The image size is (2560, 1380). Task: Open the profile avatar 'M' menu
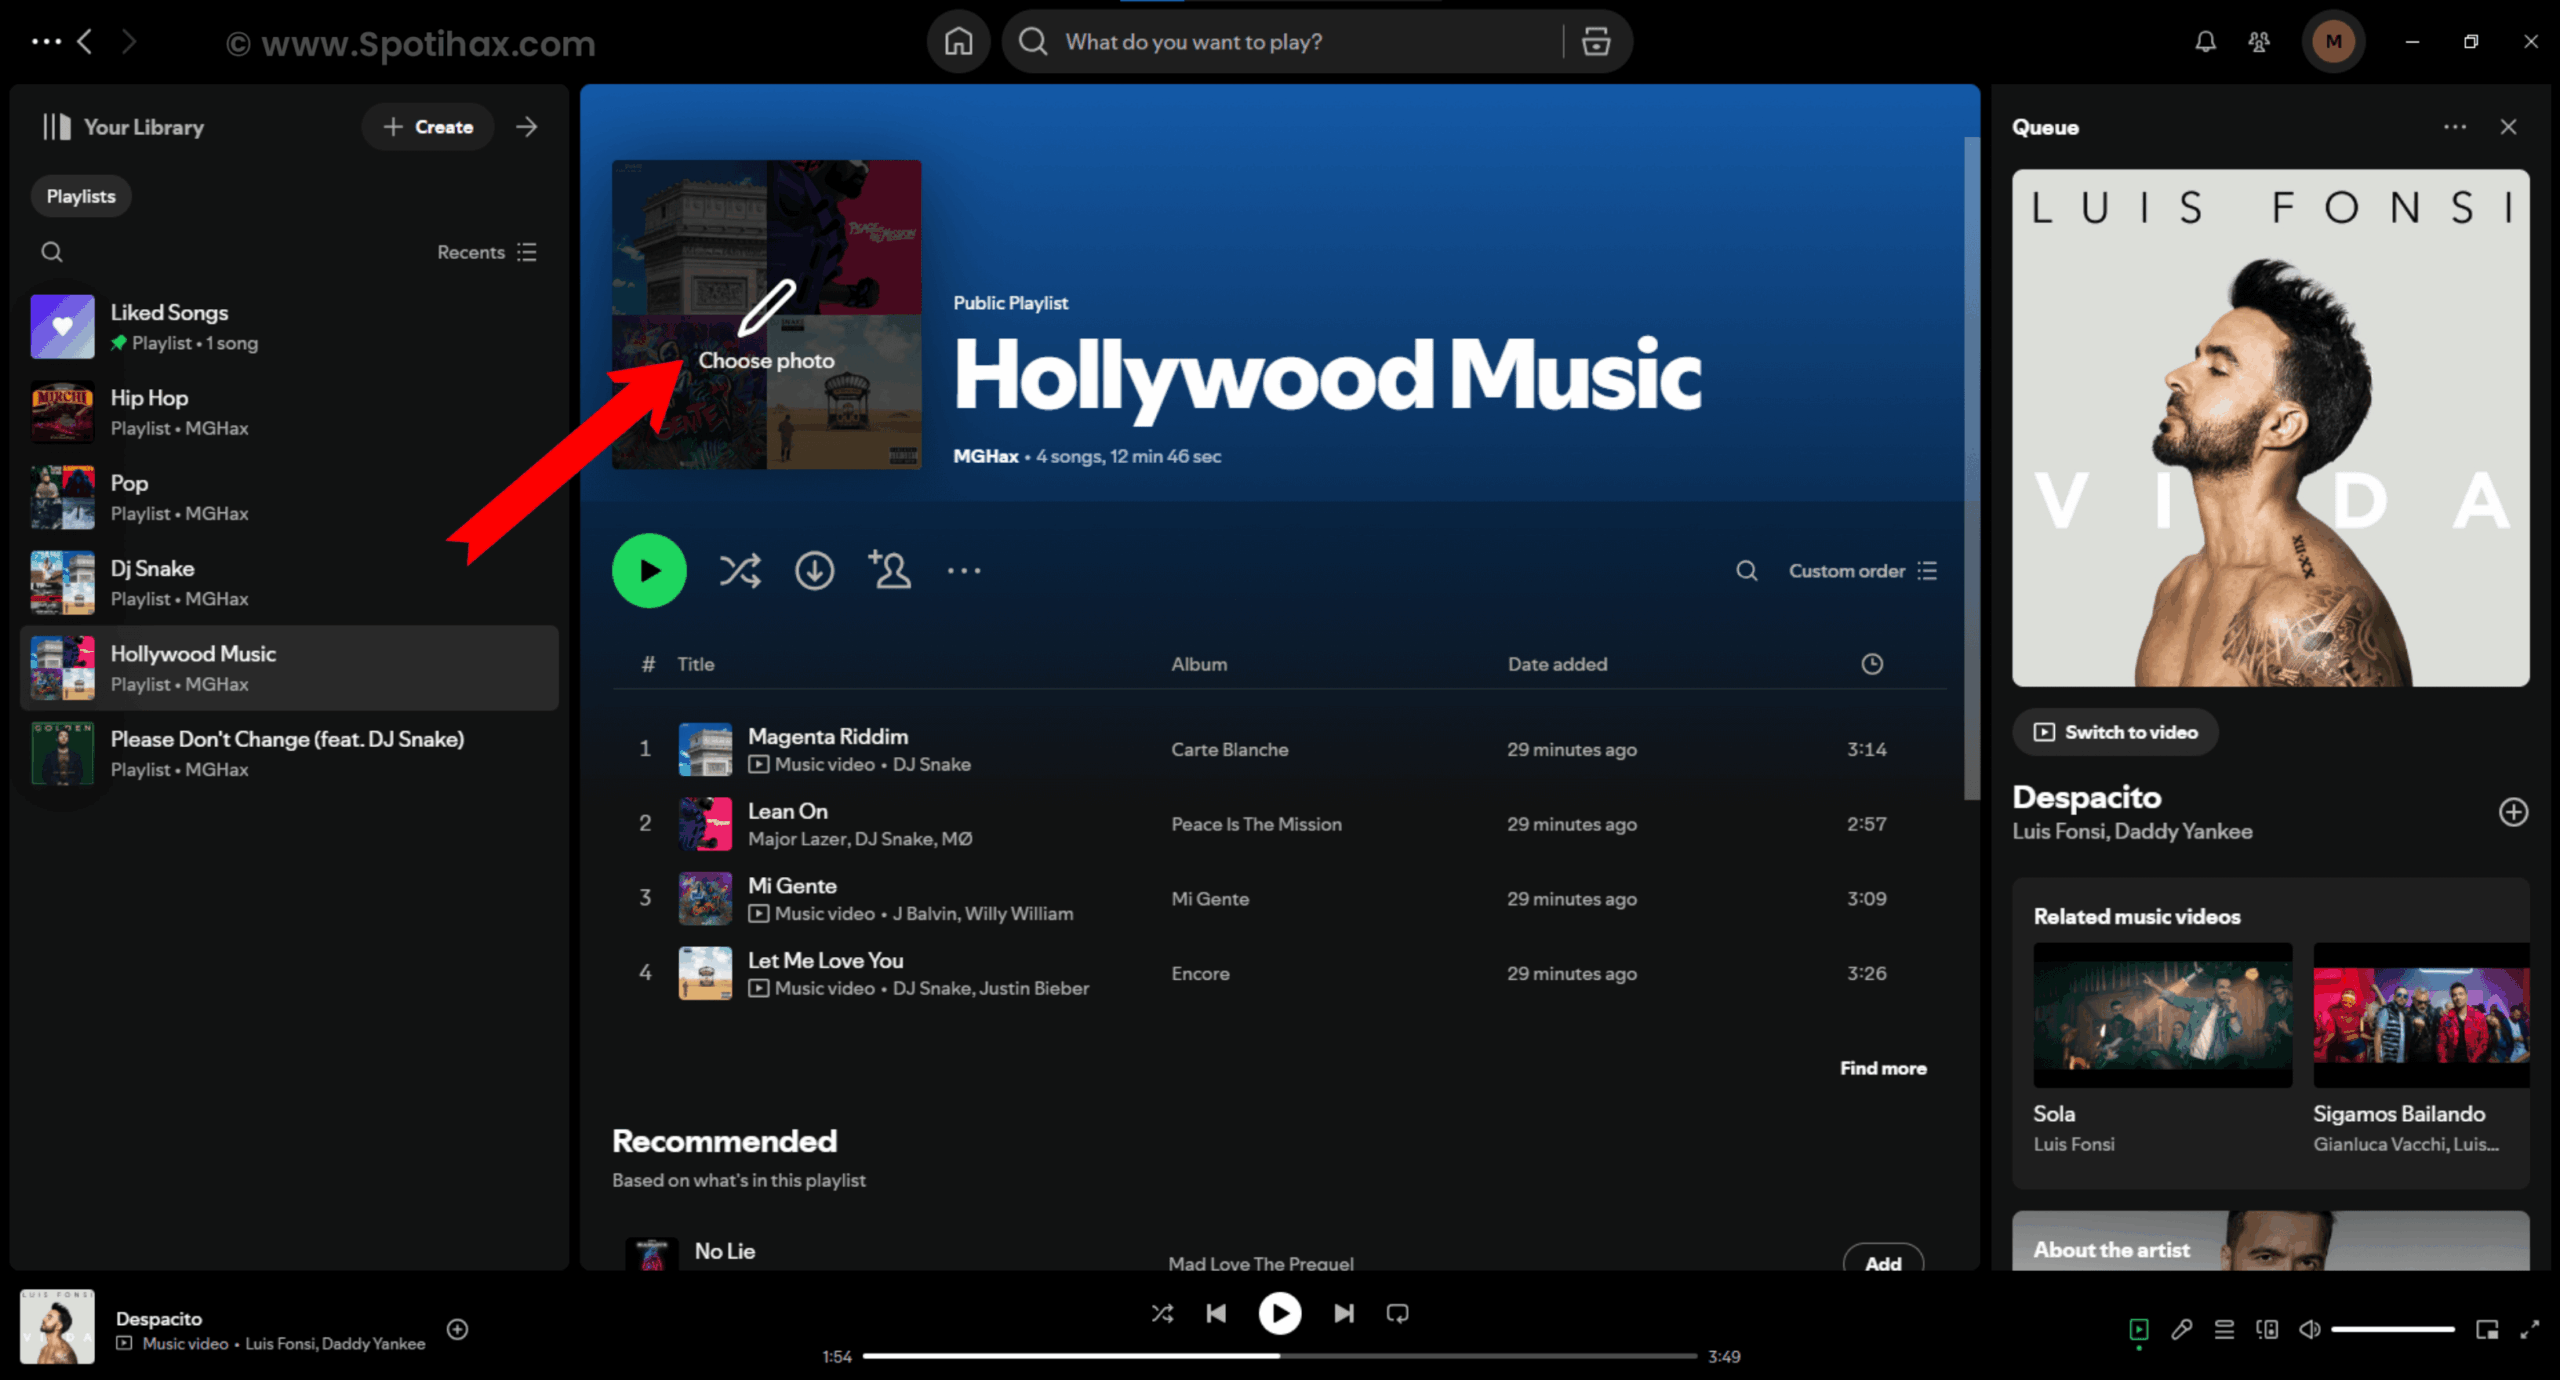tap(2333, 42)
